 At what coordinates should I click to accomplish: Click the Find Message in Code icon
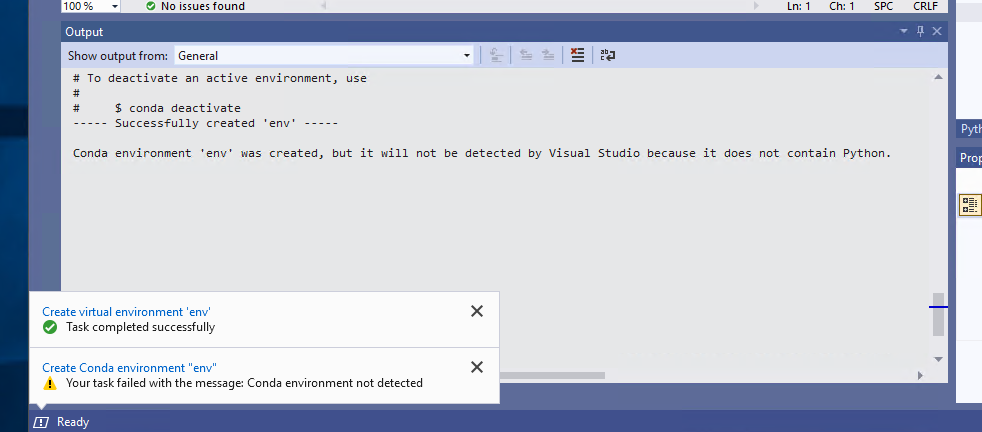[496, 56]
